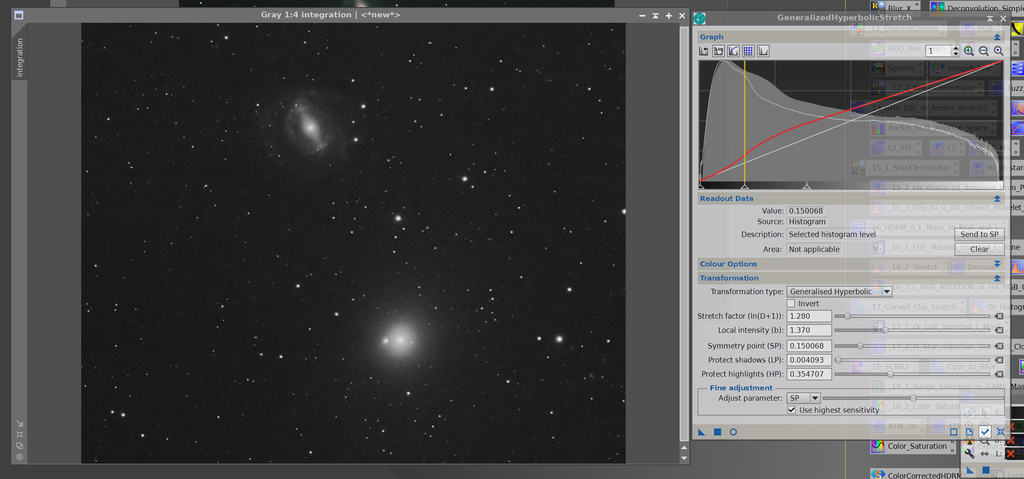
Task: Click the image window title bar icon
Action: coord(18,15)
